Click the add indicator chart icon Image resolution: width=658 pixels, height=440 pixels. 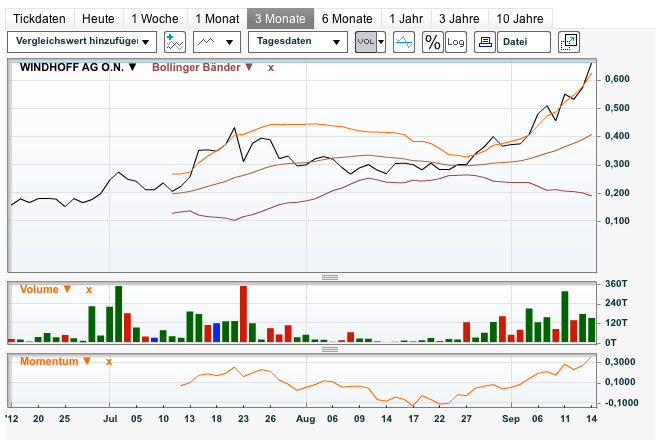[175, 42]
